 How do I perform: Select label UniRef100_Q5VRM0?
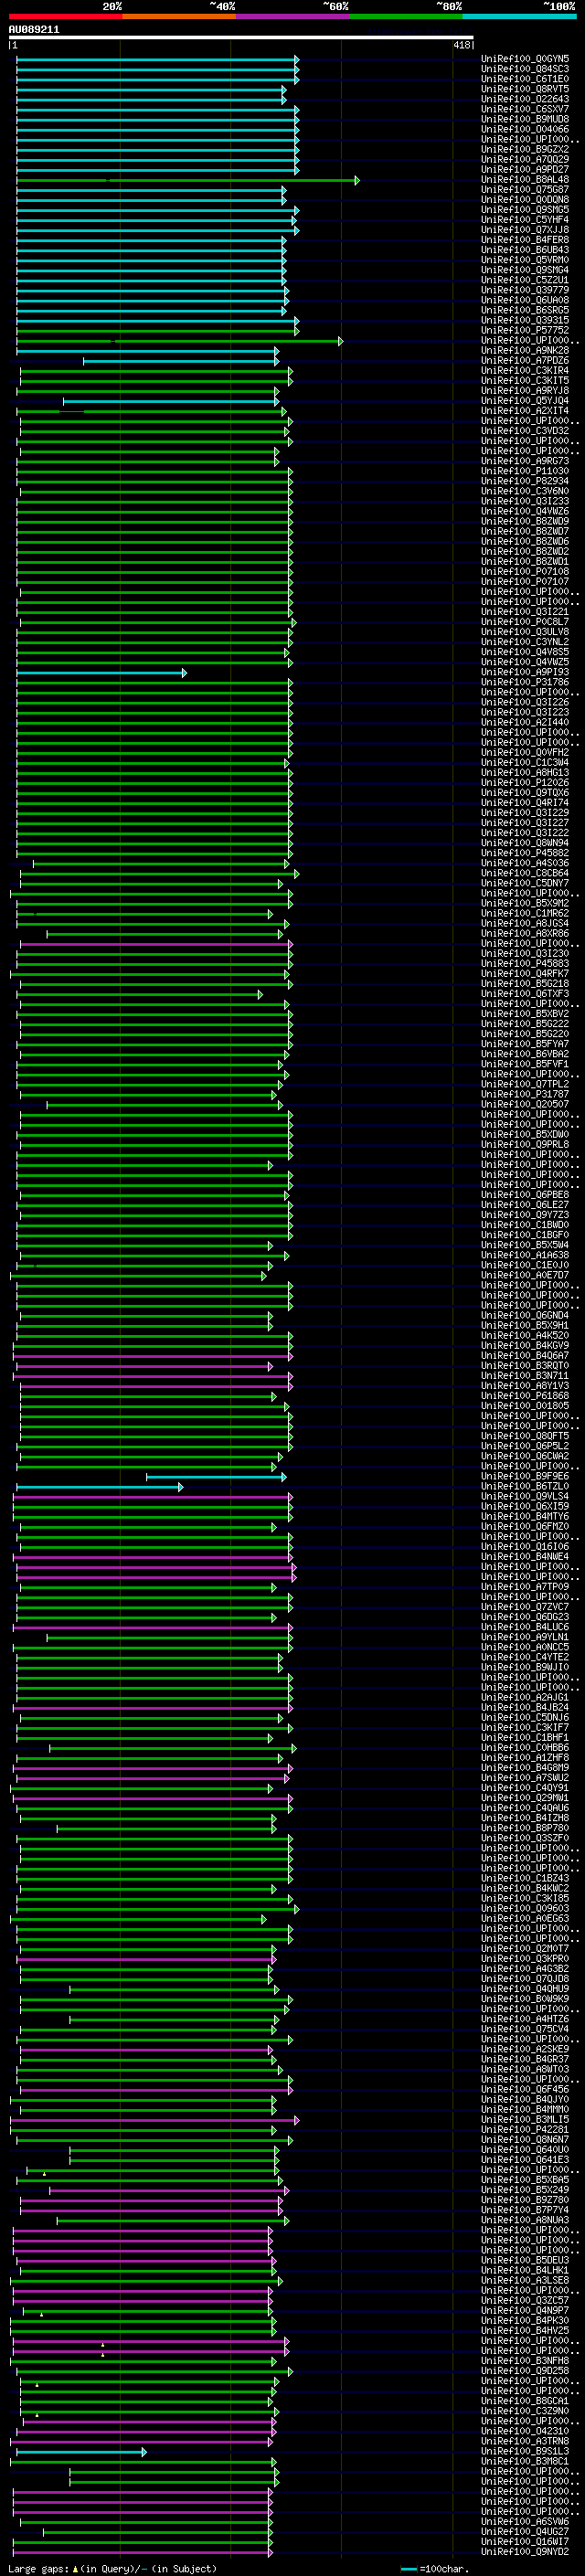pyautogui.click(x=525, y=260)
